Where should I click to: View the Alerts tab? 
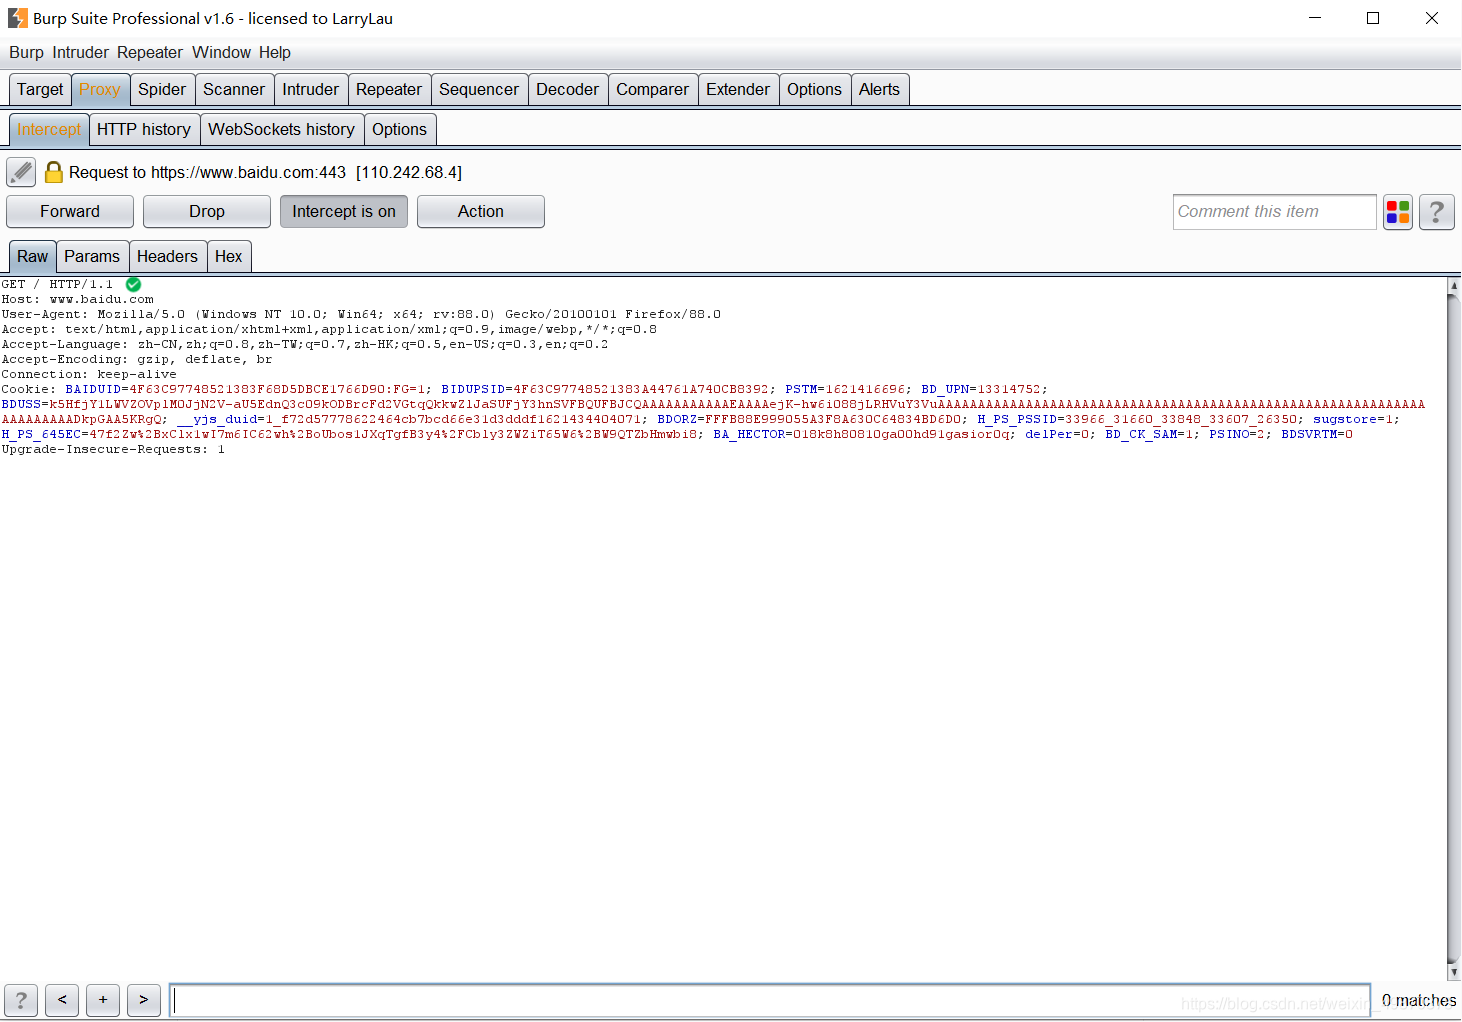pos(880,89)
